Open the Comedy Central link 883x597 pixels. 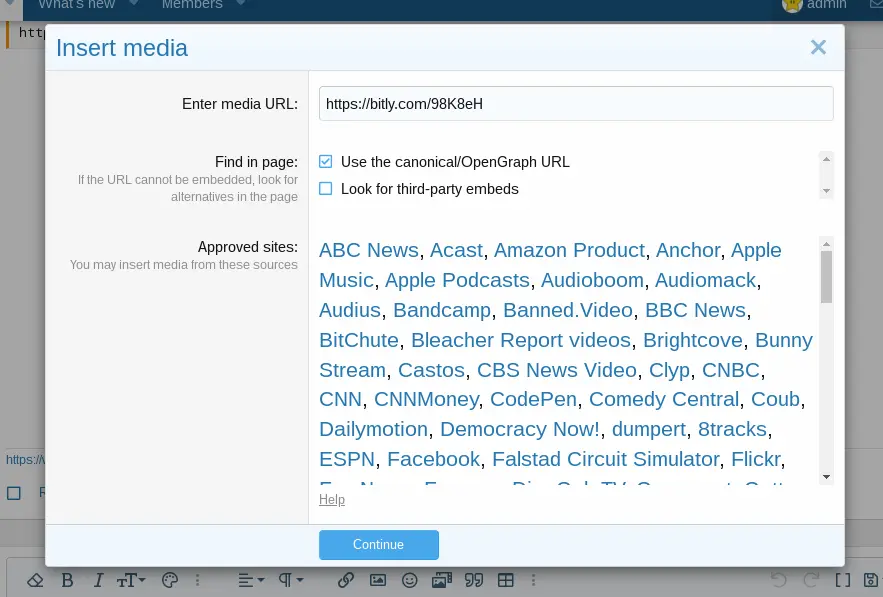[x=664, y=399]
